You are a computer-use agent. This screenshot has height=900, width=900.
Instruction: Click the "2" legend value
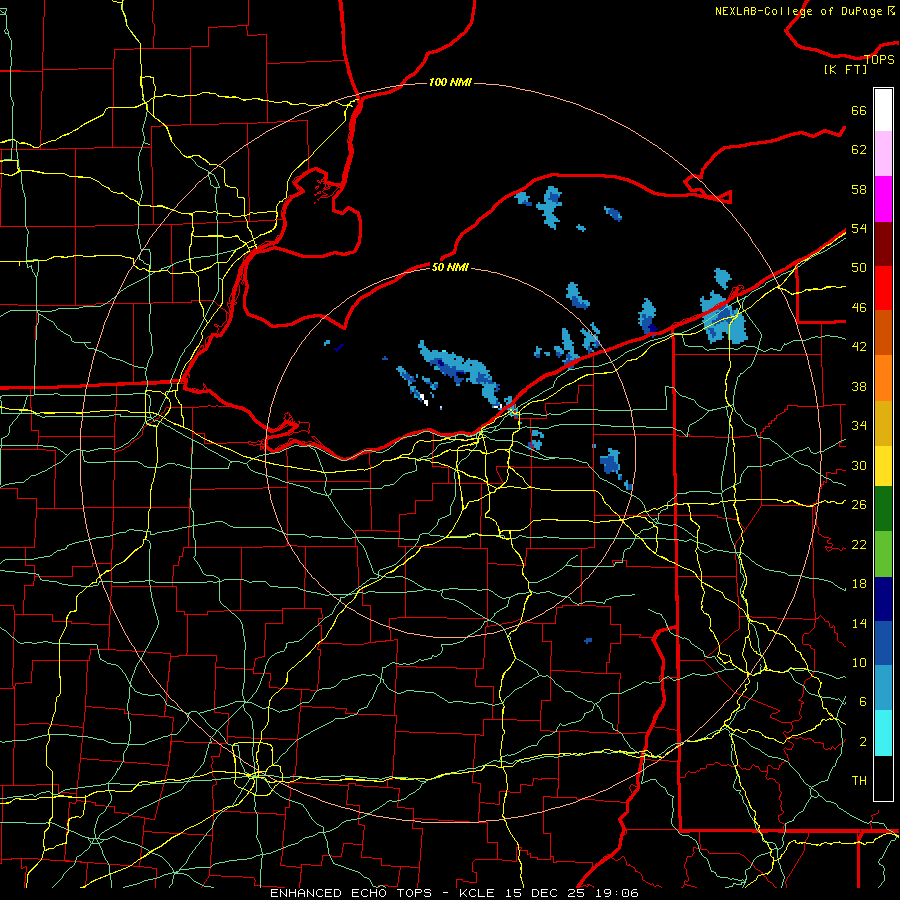point(863,742)
